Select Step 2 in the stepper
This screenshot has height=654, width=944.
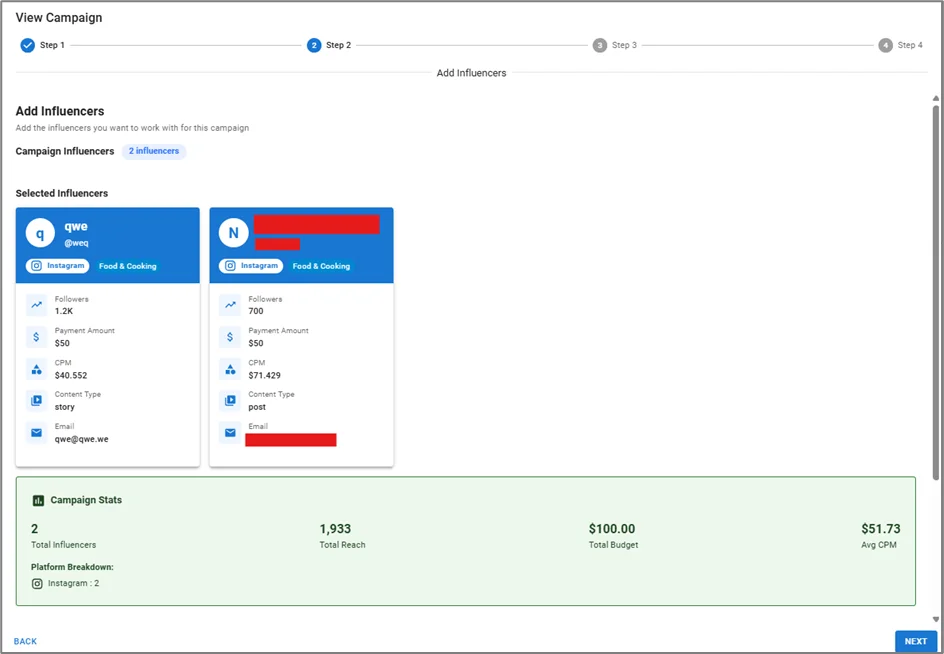click(315, 45)
